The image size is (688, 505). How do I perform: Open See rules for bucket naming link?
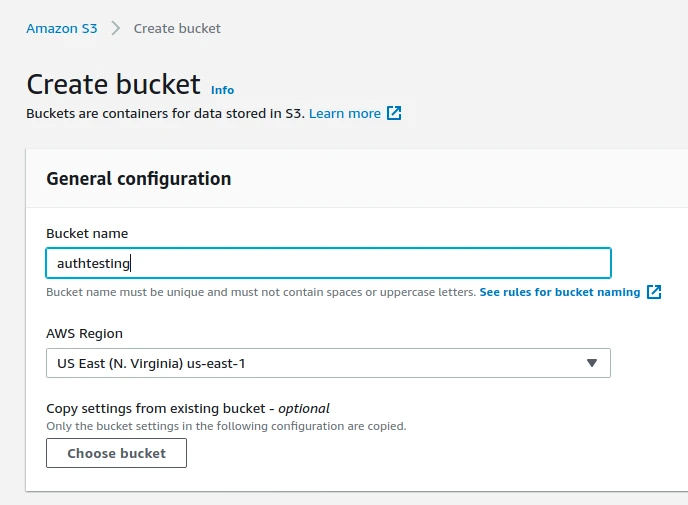(559, 292)
